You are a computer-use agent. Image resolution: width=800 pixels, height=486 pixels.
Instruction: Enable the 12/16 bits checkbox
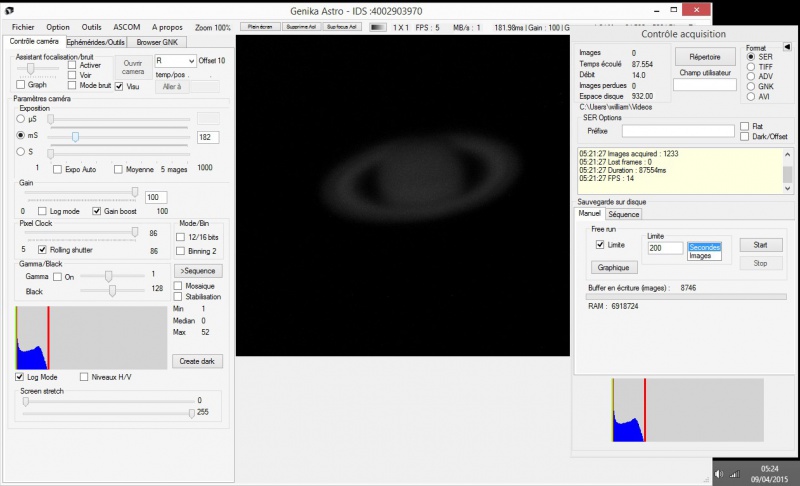point(180,237)
